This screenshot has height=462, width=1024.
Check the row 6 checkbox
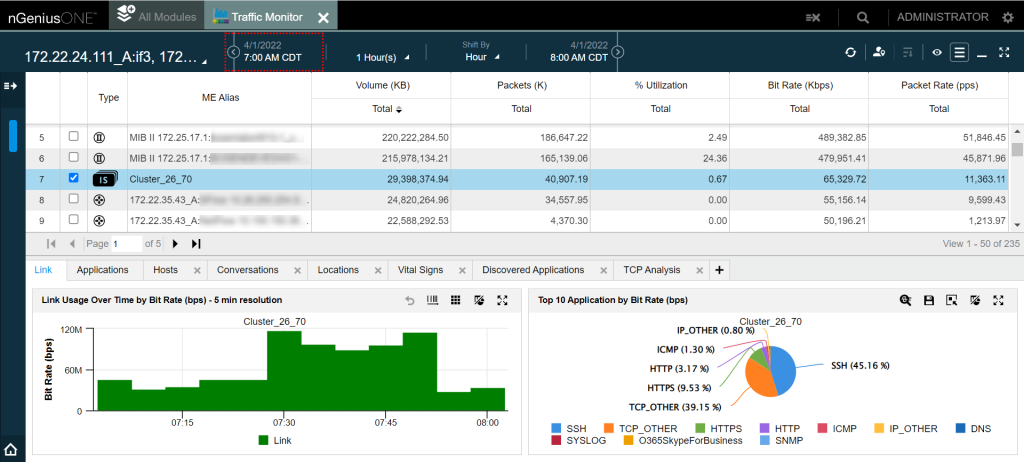pos(74,157)
